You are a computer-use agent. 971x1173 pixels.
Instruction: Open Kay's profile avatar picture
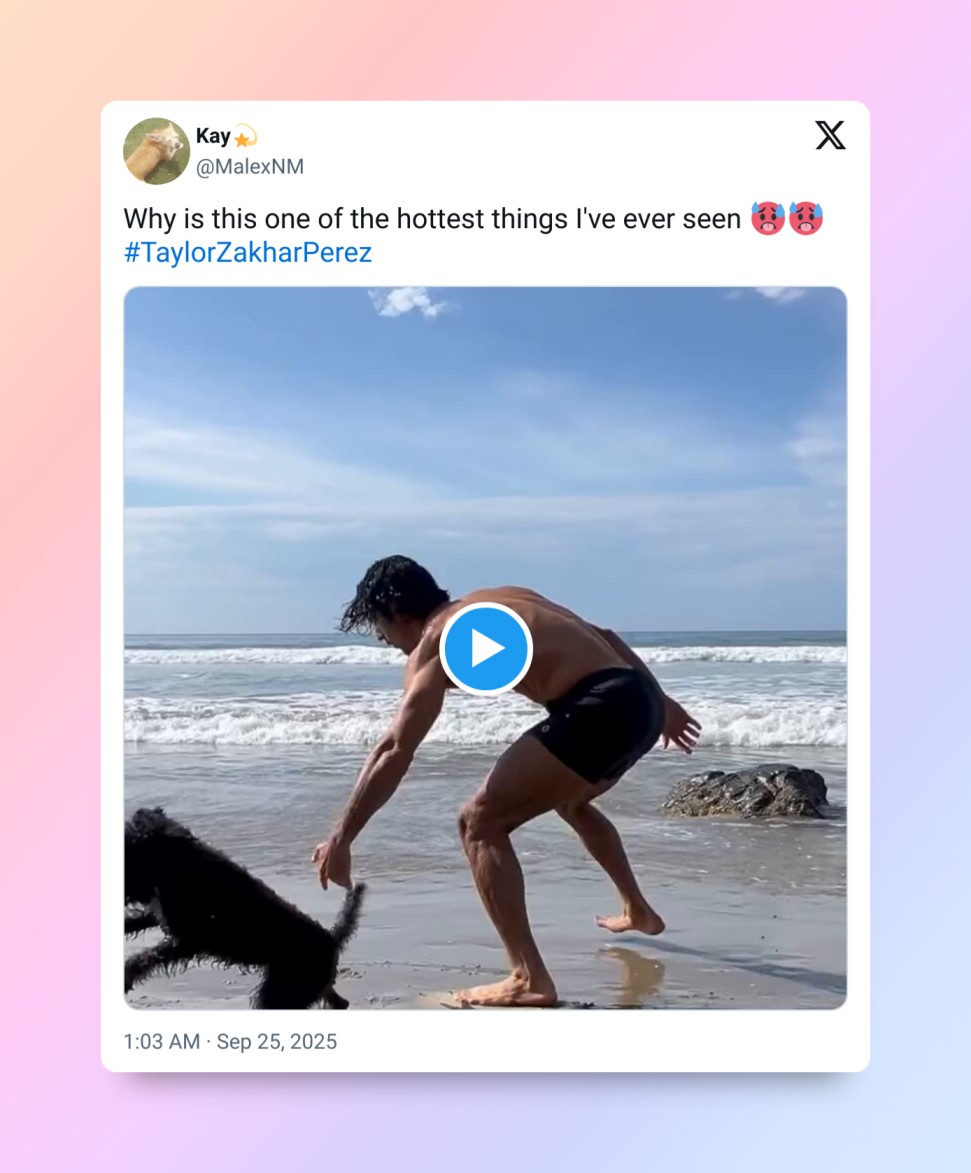pyautogui.click(x=156, y=151)
